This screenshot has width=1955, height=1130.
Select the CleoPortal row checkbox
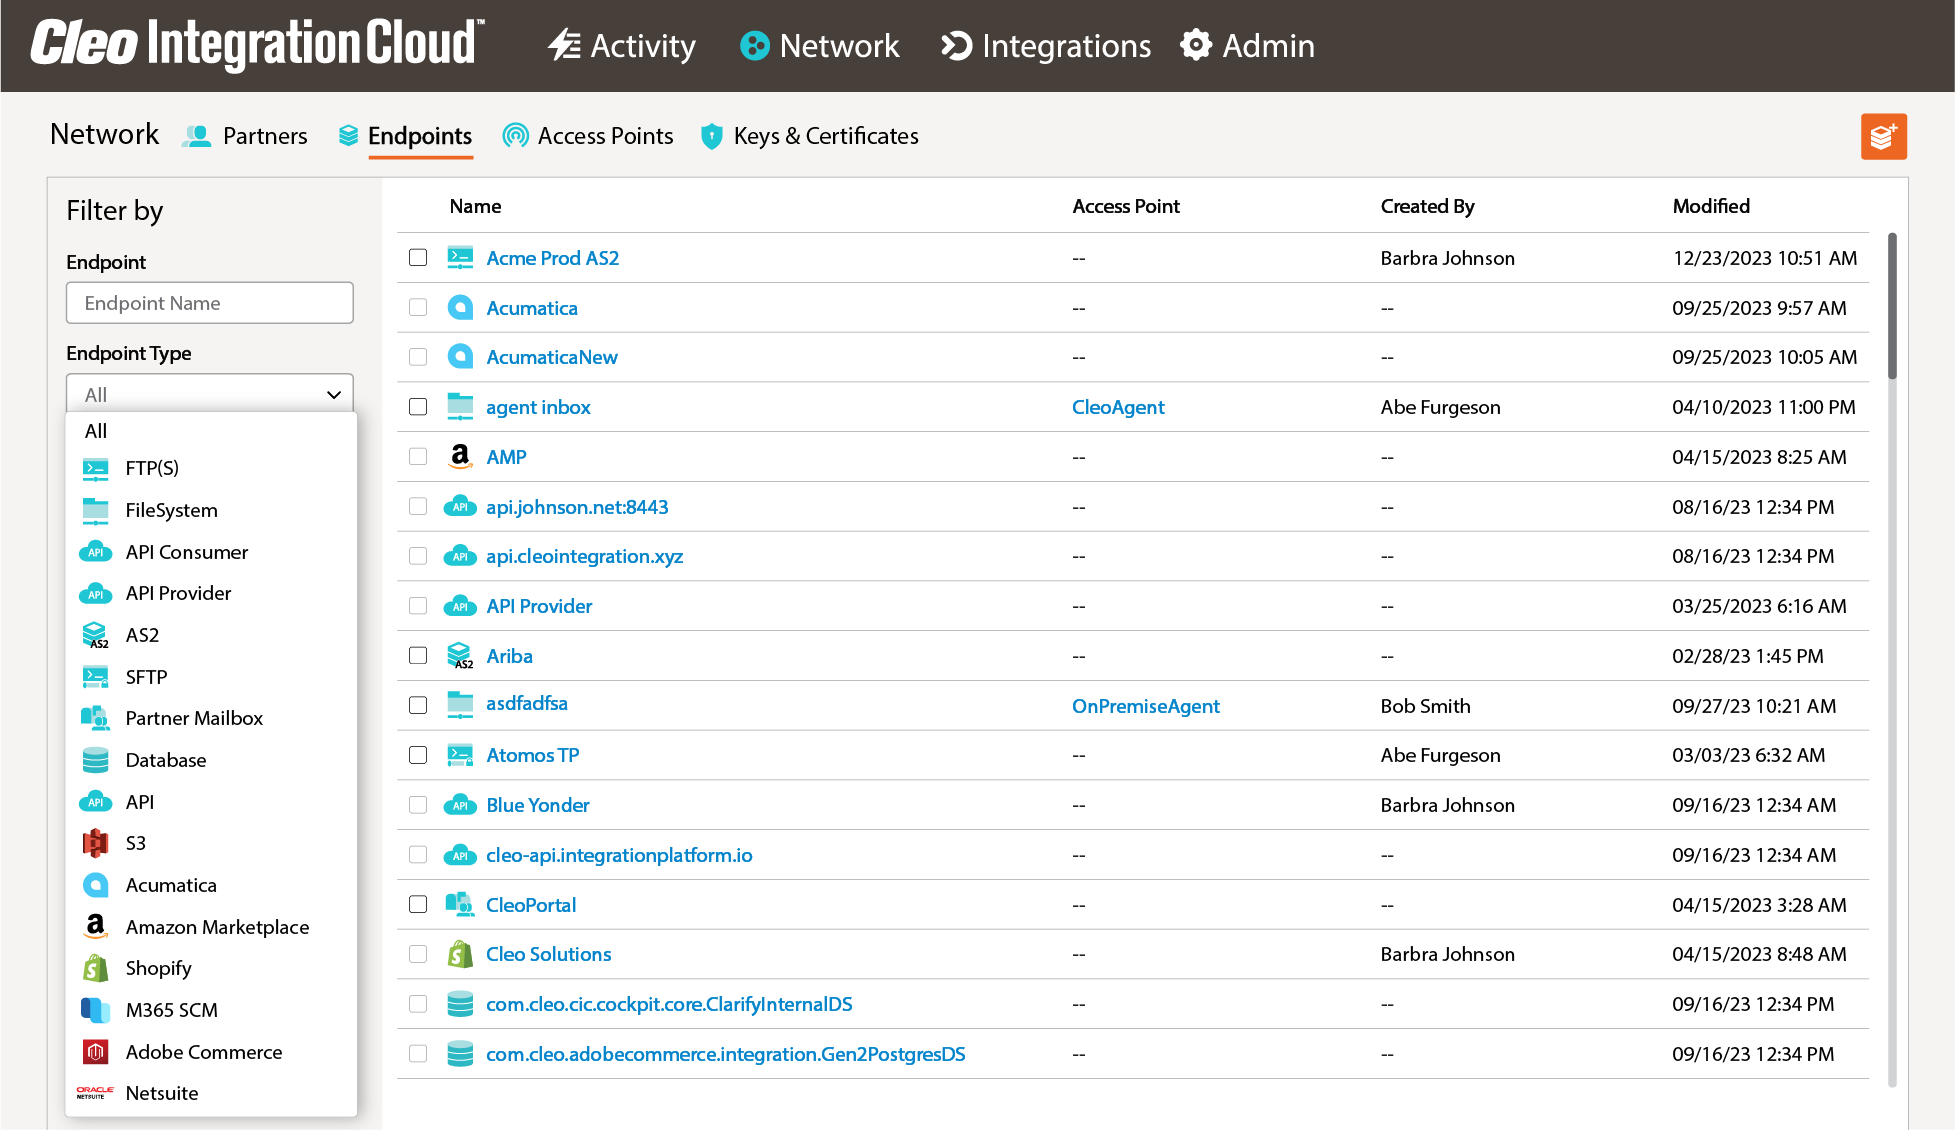(x=418, y=905)
